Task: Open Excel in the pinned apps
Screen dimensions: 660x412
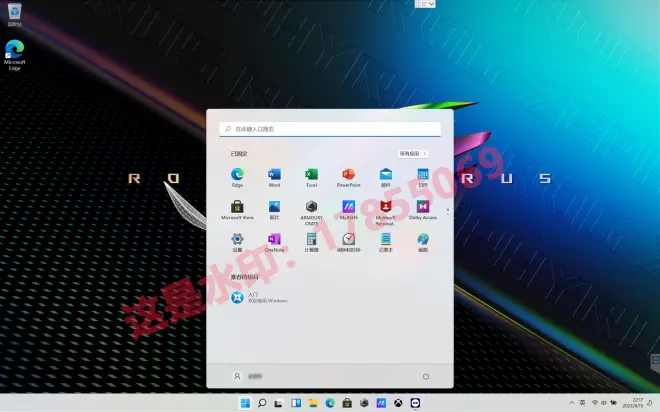Action: click(311, 176)
